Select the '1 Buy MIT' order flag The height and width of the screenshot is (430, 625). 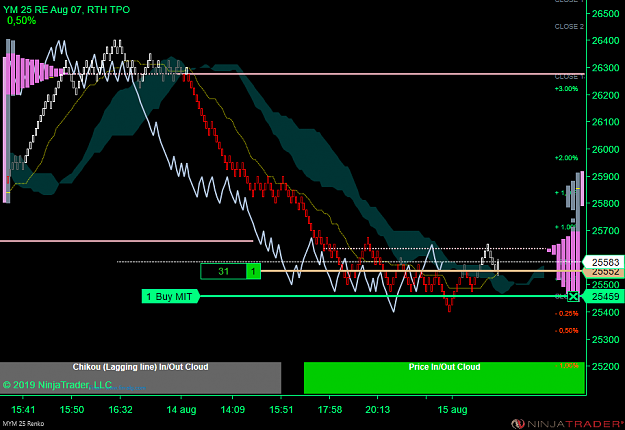click(171, 296)
